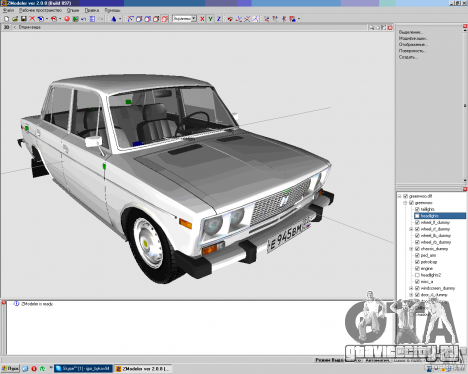Open the Модификация command group
This screenshot has height=374, width=468.
[413, 38]
